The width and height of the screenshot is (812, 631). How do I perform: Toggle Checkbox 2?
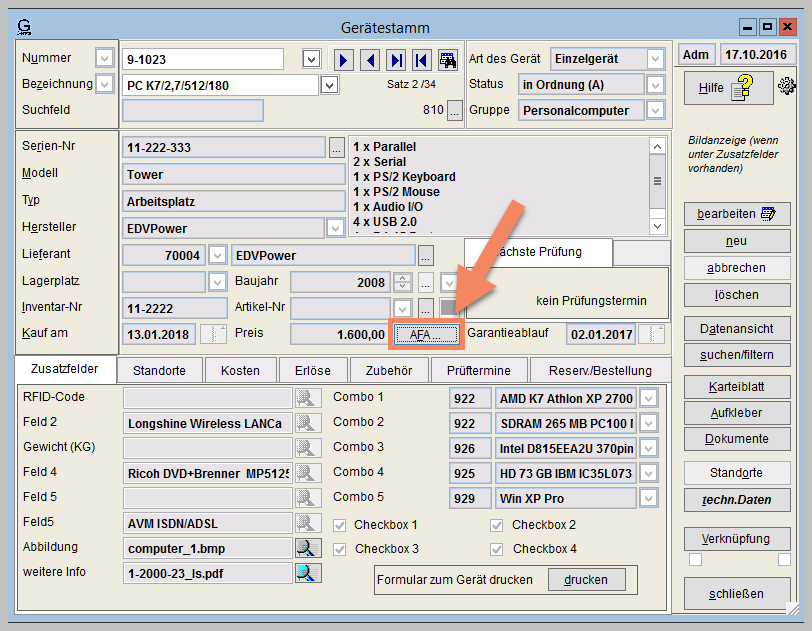pos(497,525)
